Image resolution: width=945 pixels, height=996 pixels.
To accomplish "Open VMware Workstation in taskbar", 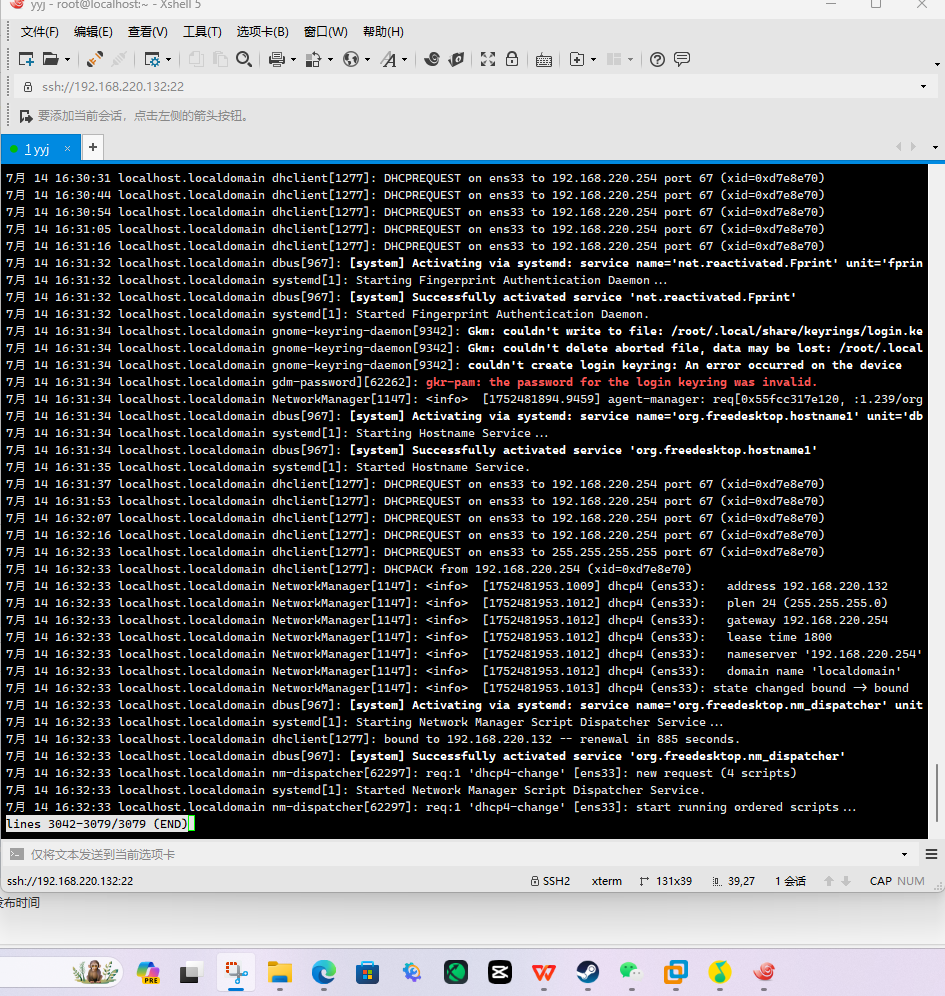I will (676, 972).
